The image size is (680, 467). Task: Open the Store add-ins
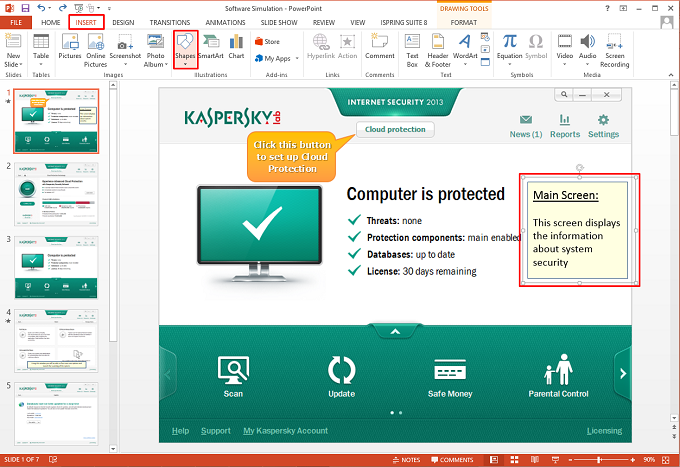click(267, 42)
